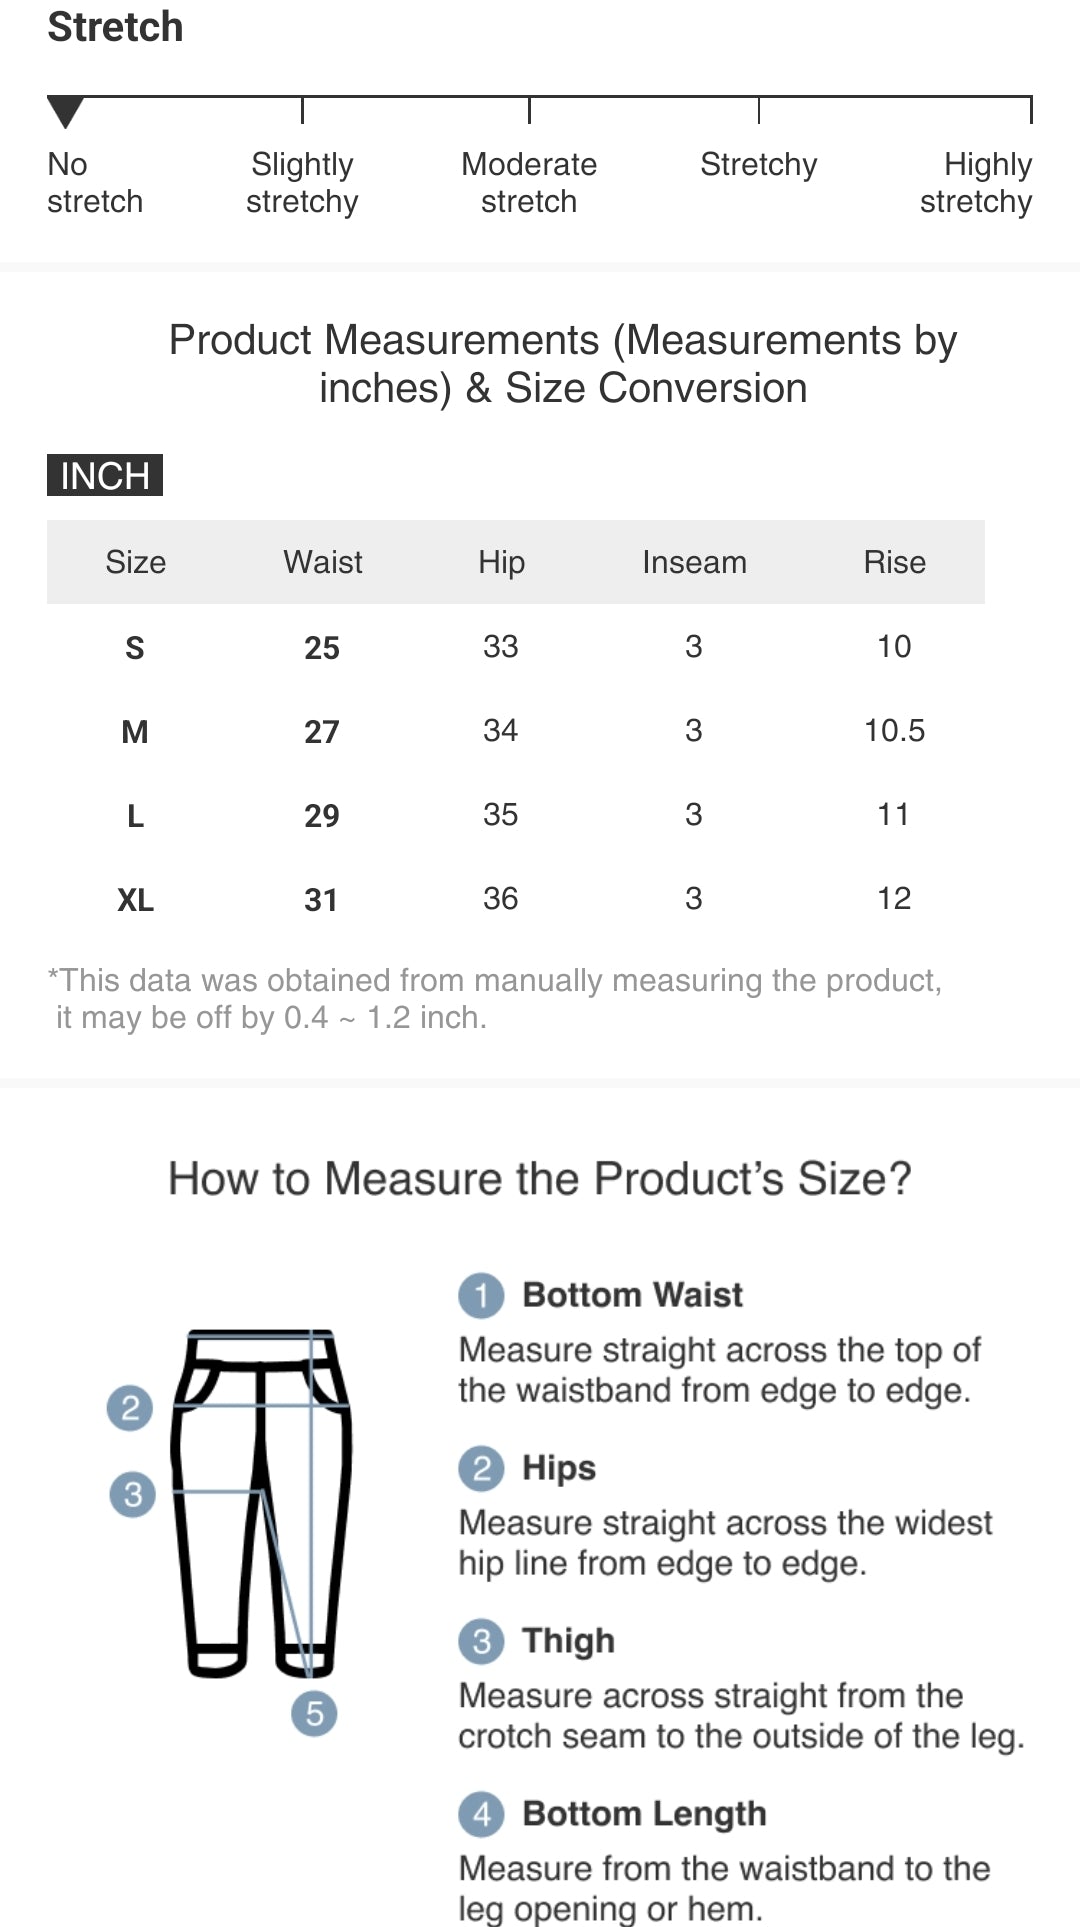Select the S size row label

pos(135,648)
